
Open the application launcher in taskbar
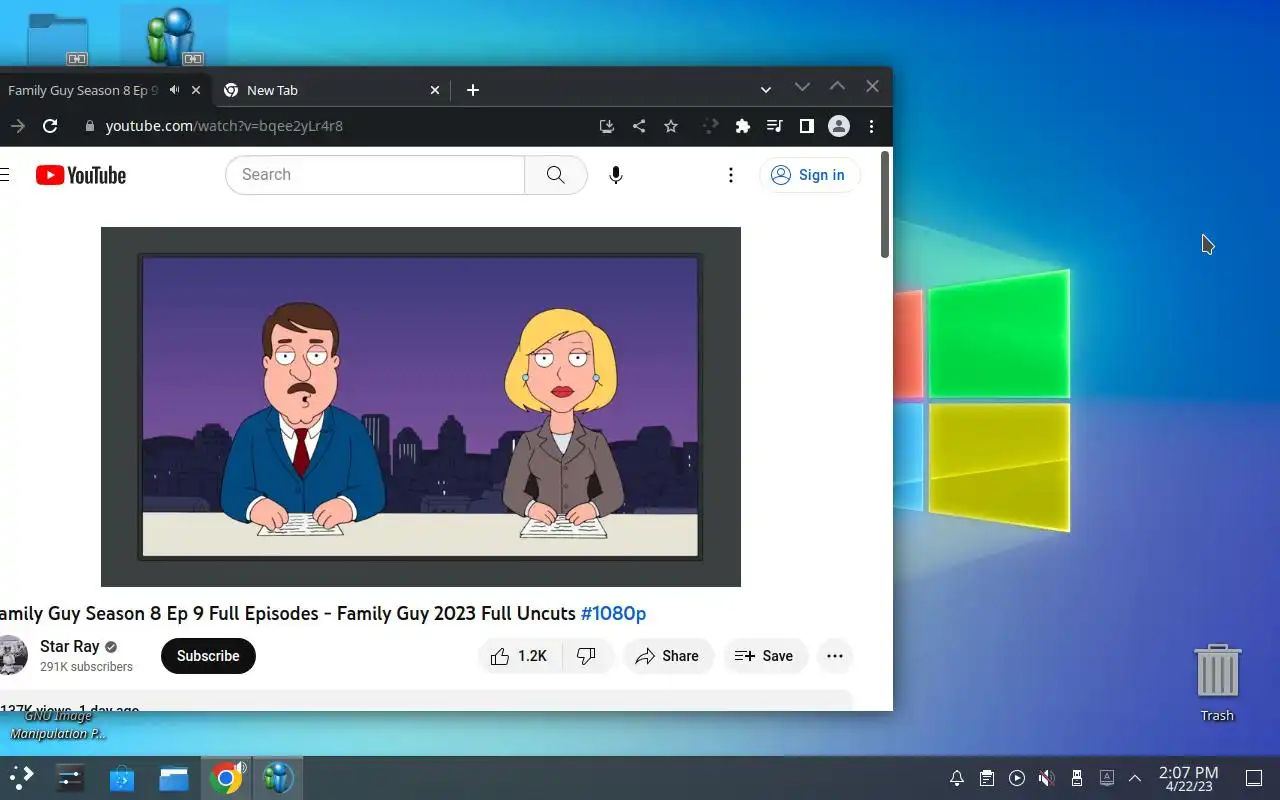pos(21,778)
